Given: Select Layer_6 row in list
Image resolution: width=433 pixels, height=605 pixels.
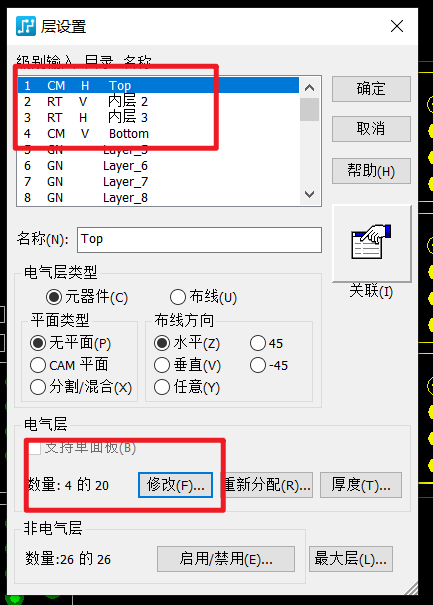Looking at the screenshot, I should (158, 166).
